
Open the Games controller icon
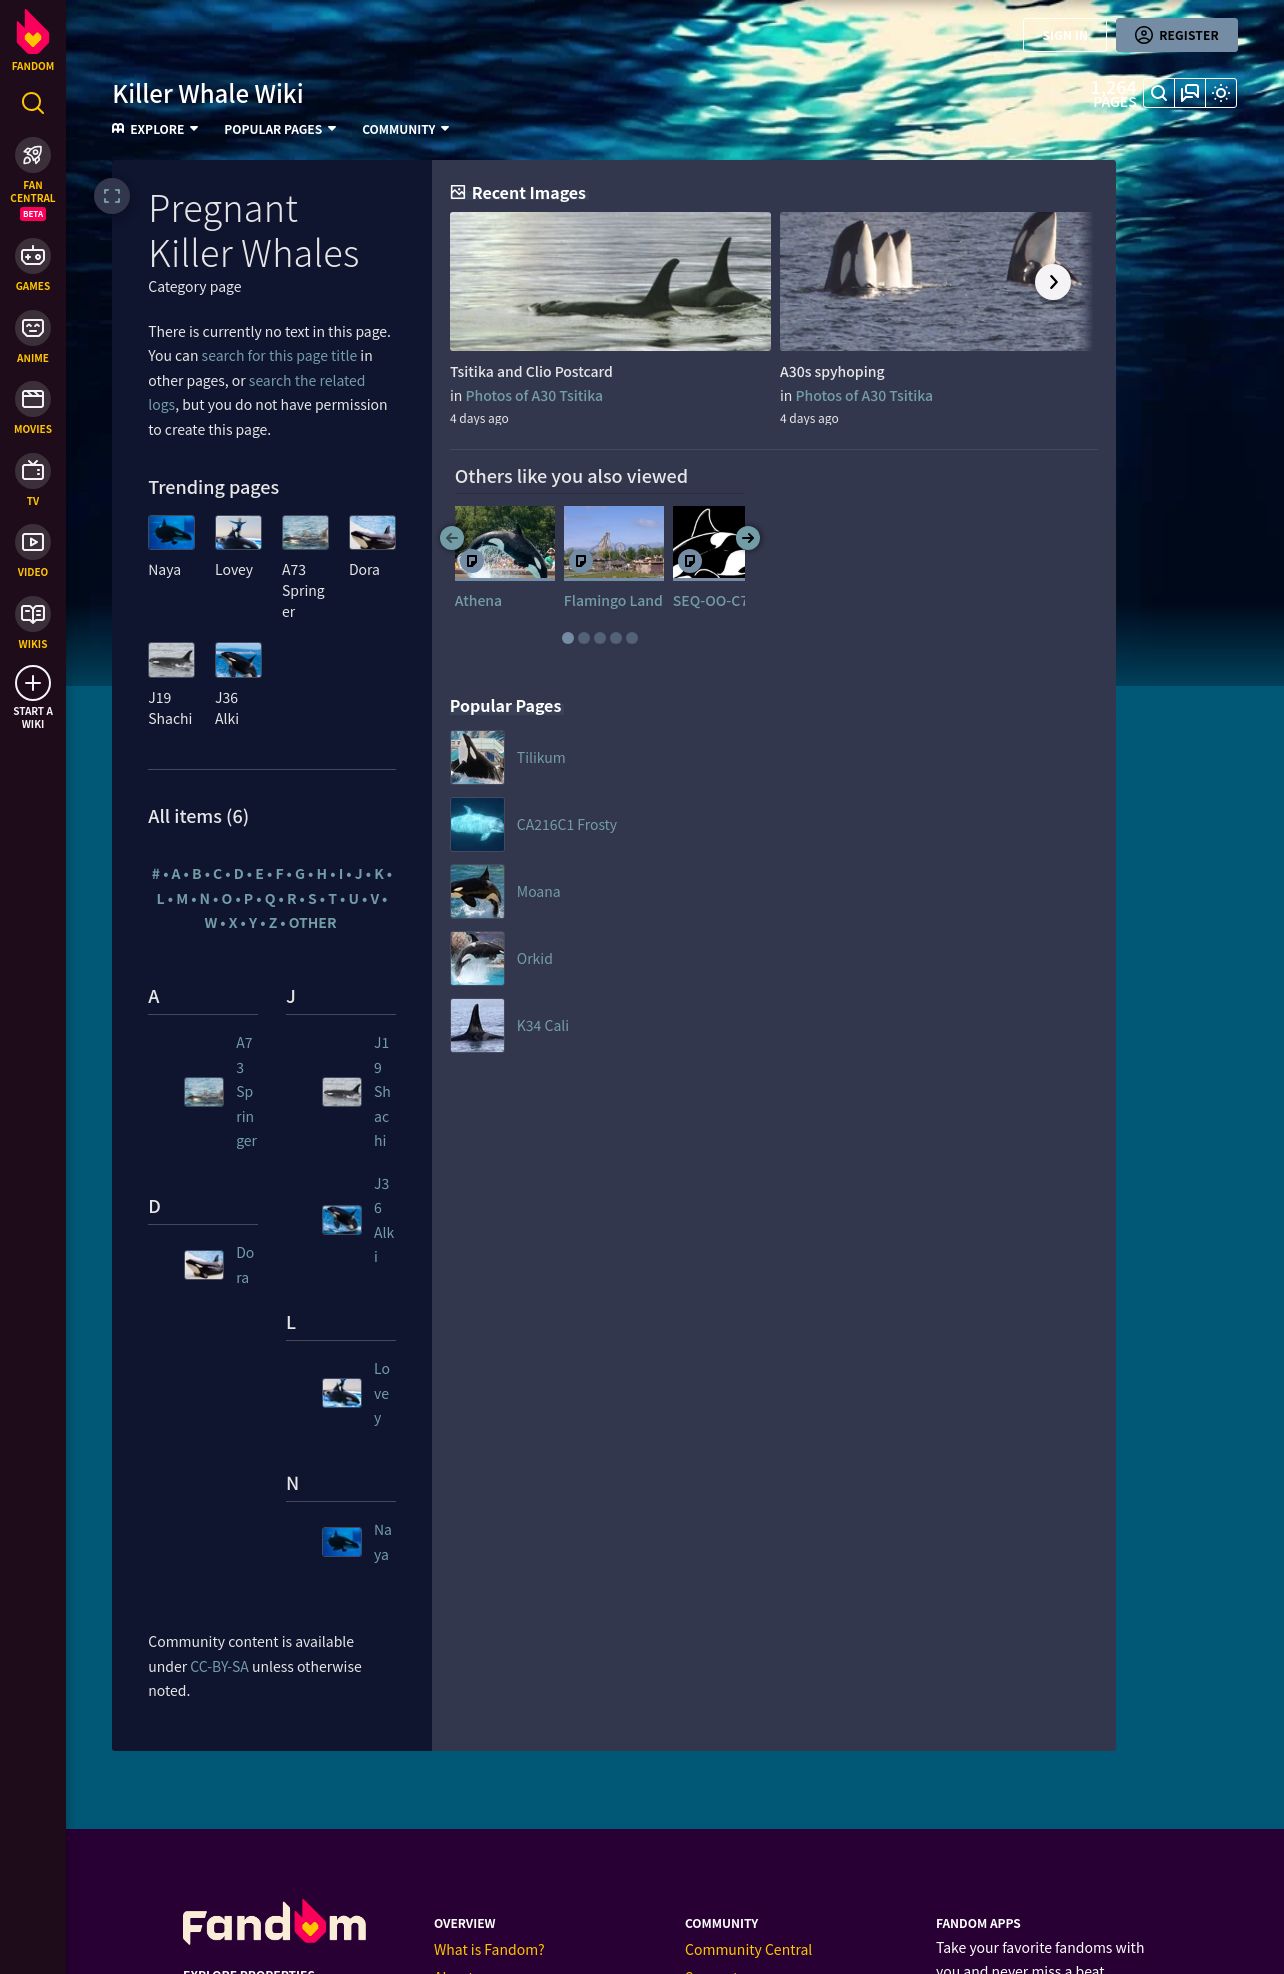point(33,256)
